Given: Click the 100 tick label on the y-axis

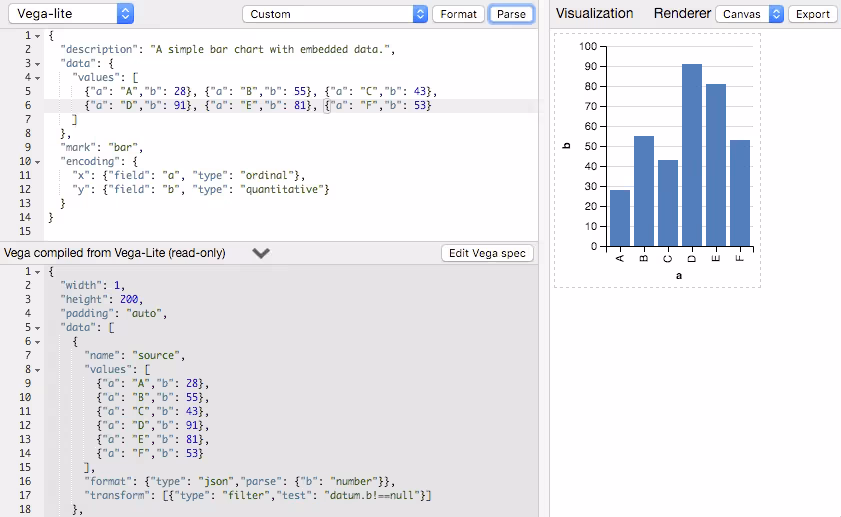Looking at the screenshot, I should coord(588,46).
